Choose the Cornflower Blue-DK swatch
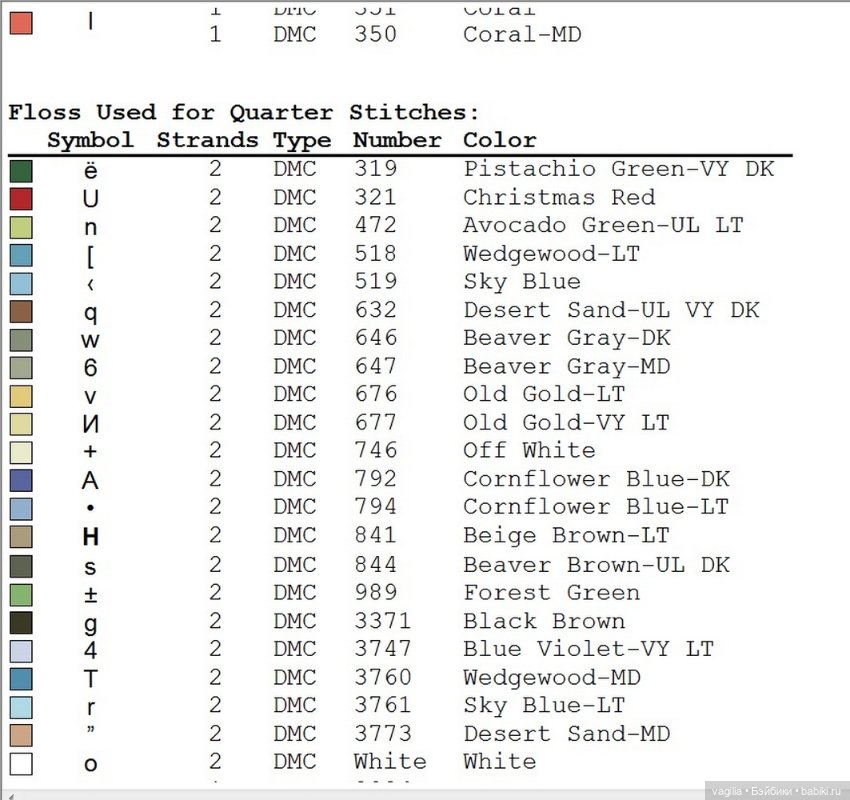Viewport: 850px width, 800px height. [21, 480]
